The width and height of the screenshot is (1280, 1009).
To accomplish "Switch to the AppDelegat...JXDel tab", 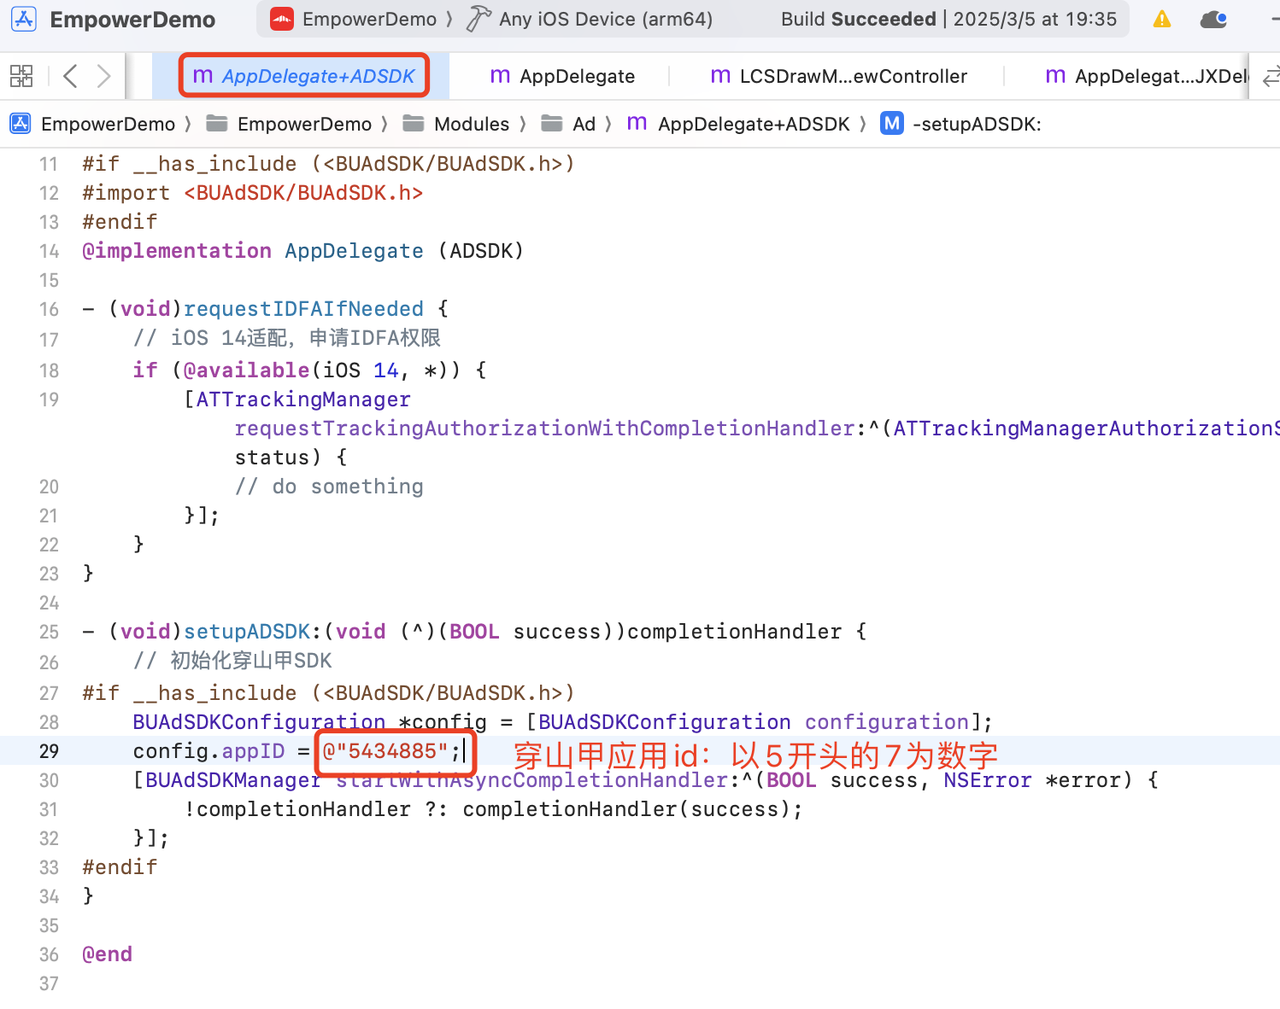I will pyautogui.click(x=1147, y=76).
